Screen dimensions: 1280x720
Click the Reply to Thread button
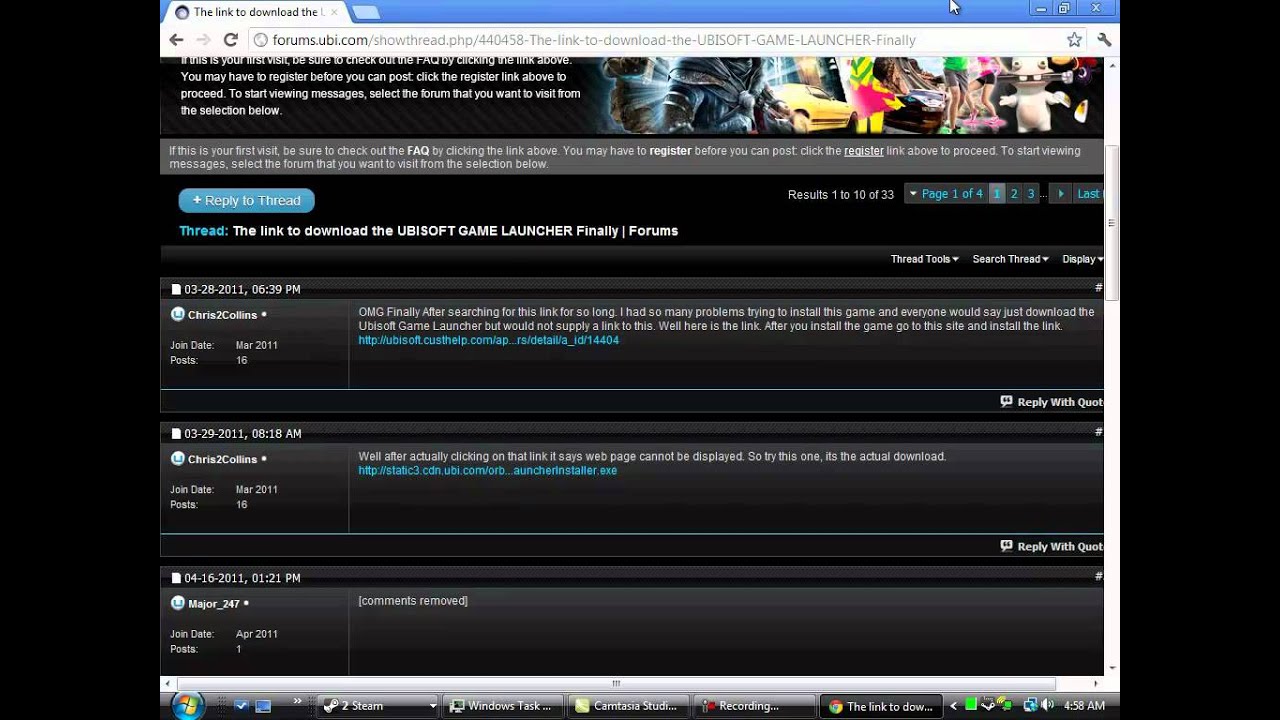coord(247,200)
